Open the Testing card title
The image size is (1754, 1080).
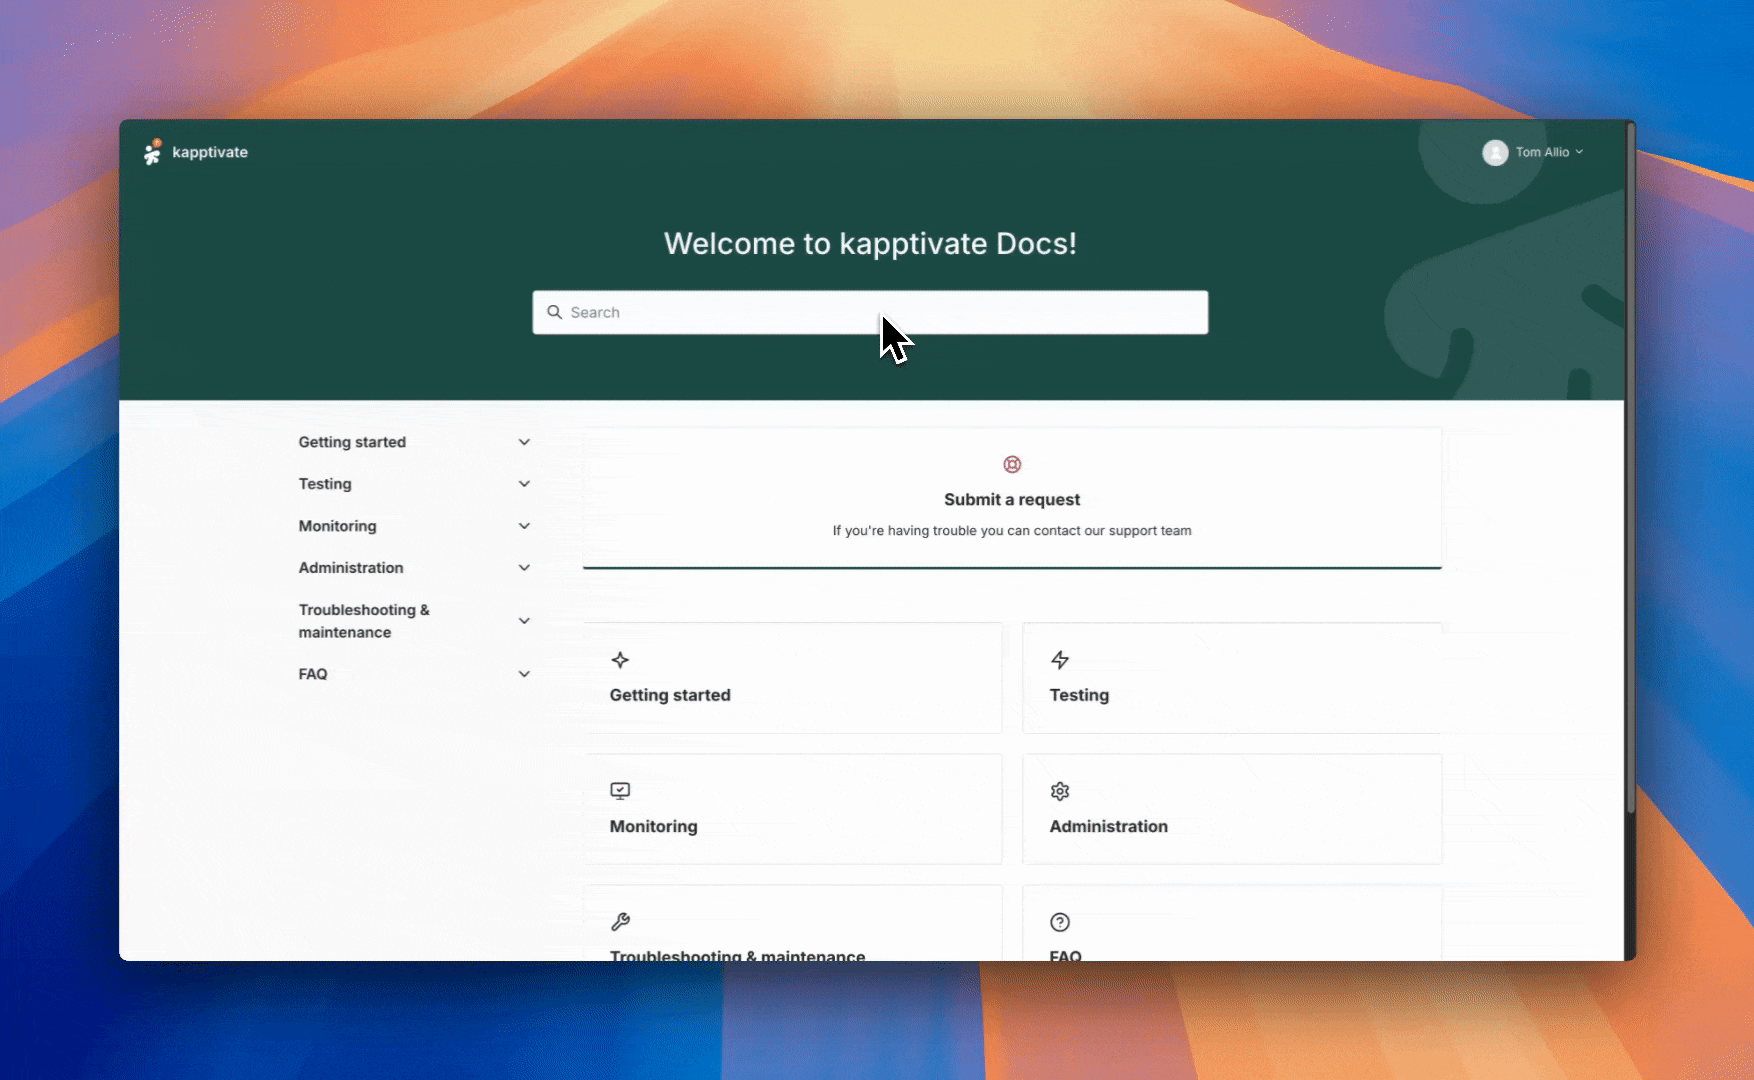(1079, 695)
